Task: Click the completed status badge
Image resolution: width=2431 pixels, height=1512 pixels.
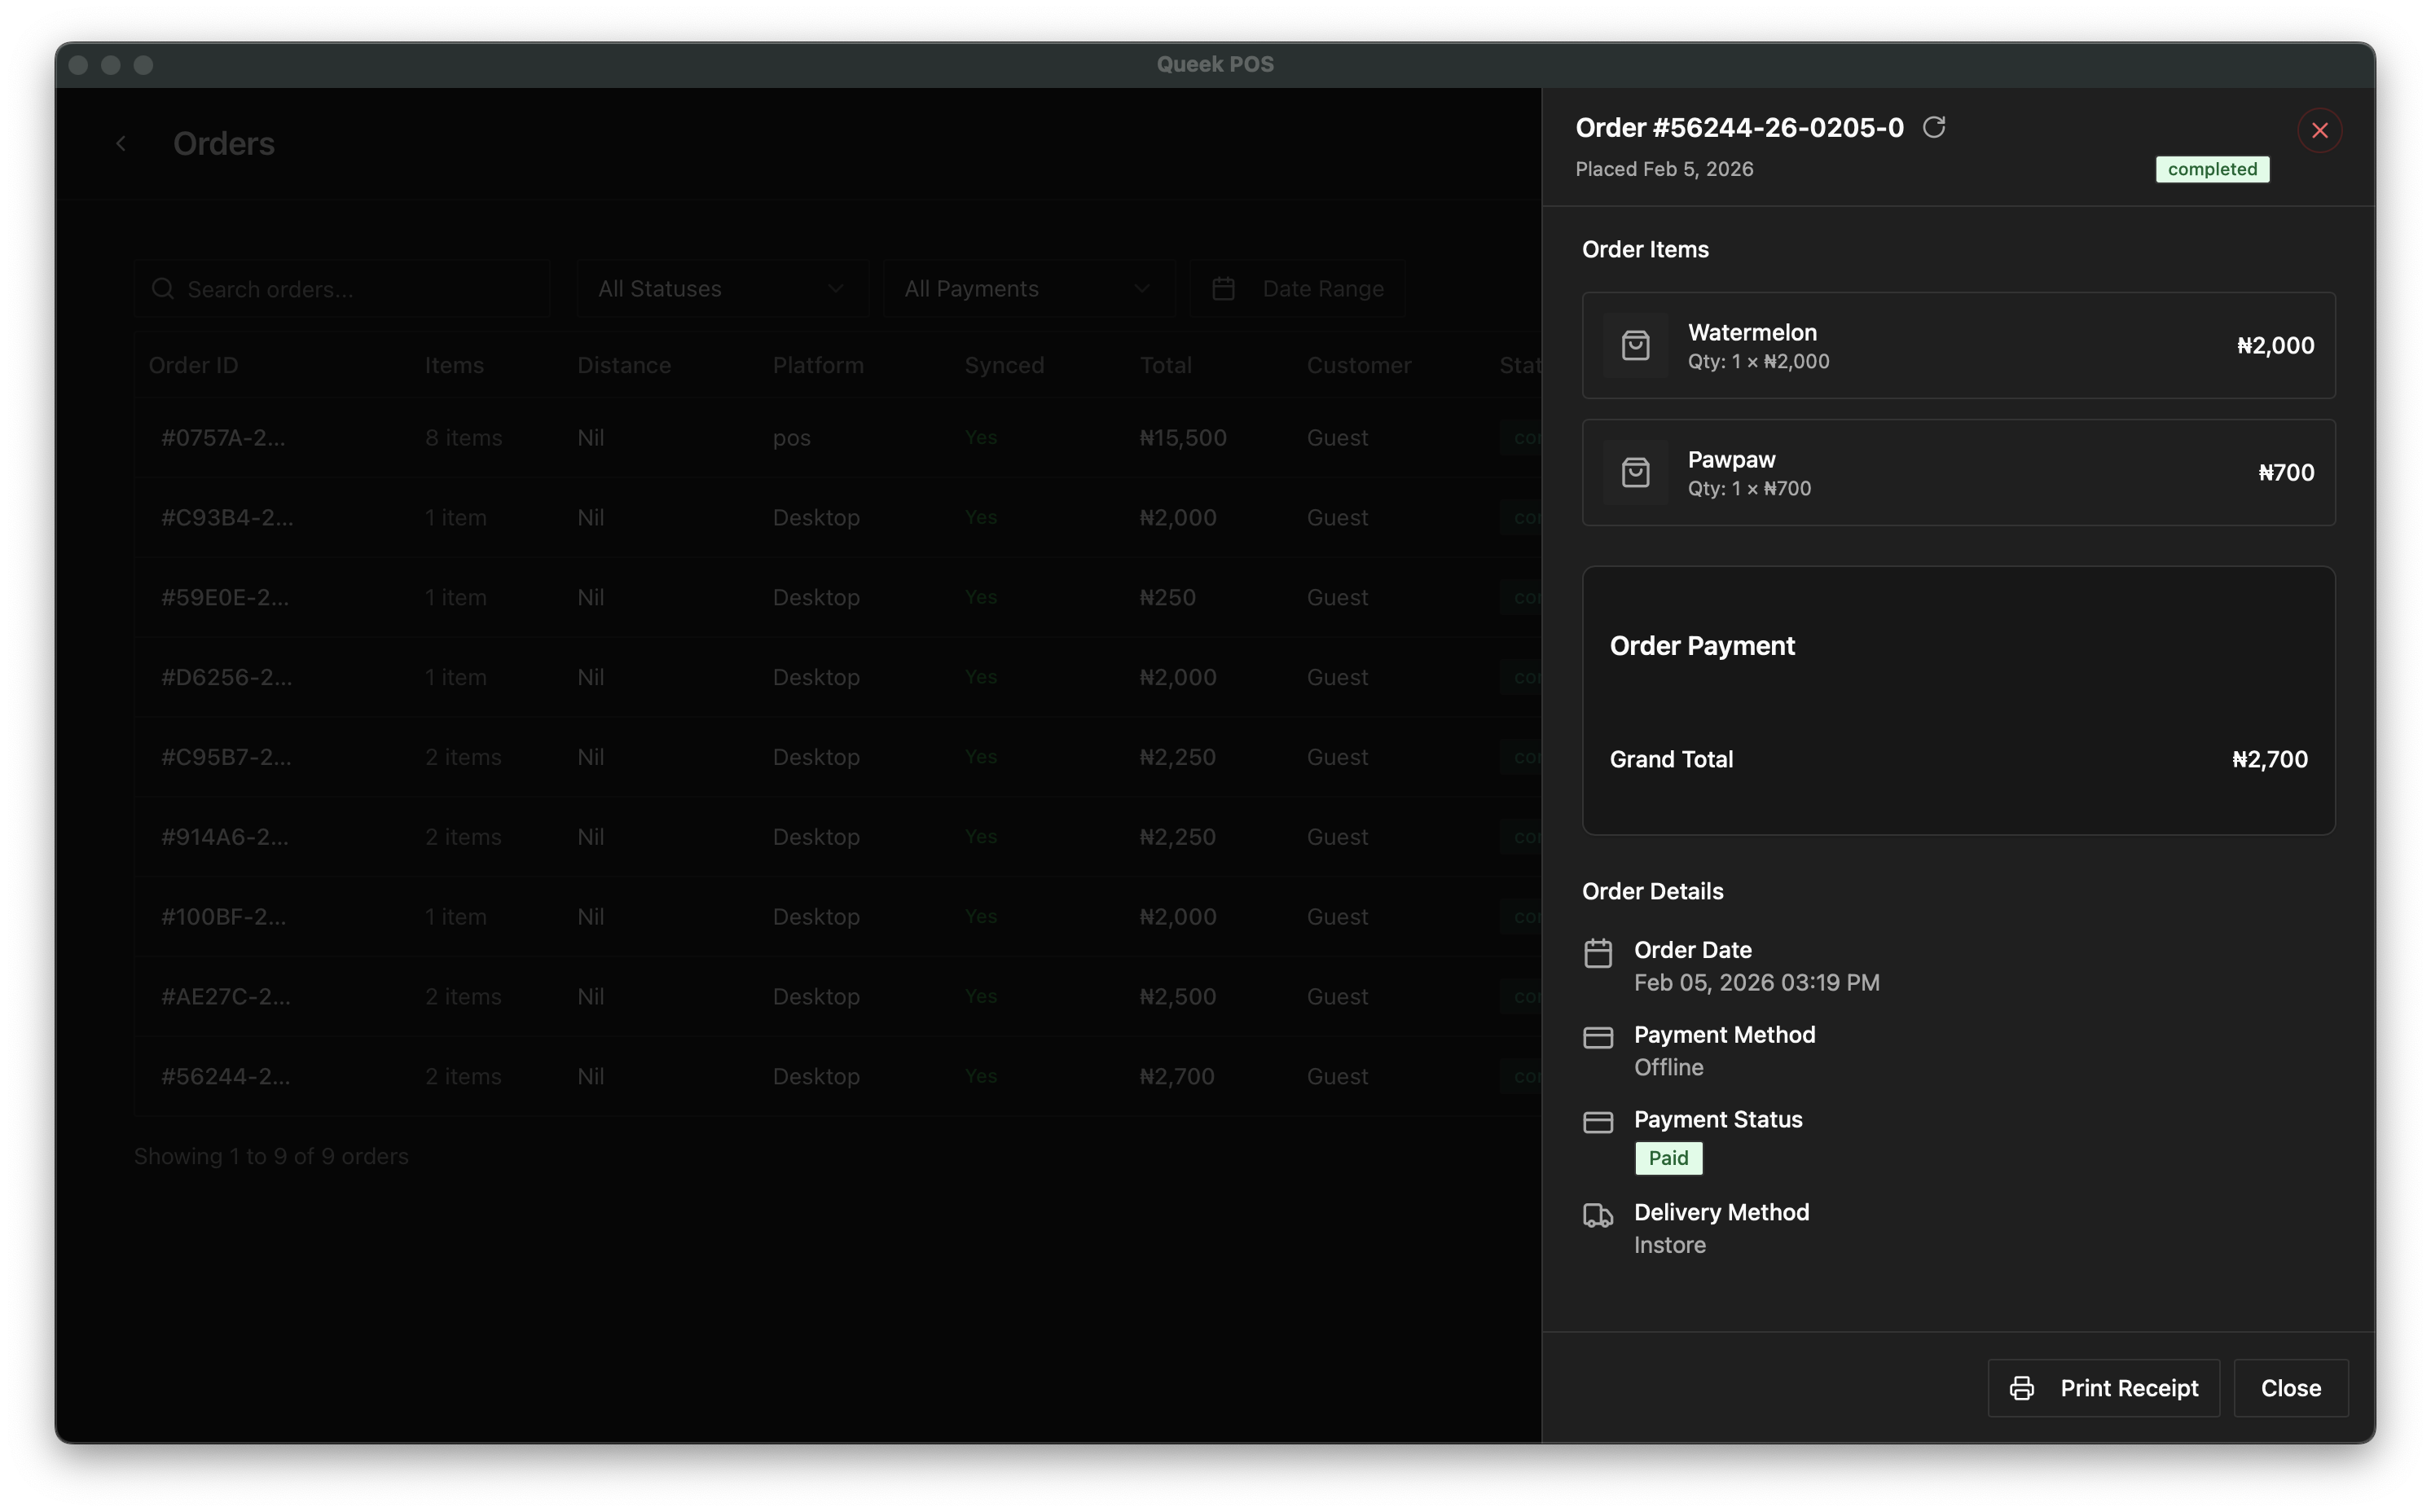Action: click(x=2211, y=169)
